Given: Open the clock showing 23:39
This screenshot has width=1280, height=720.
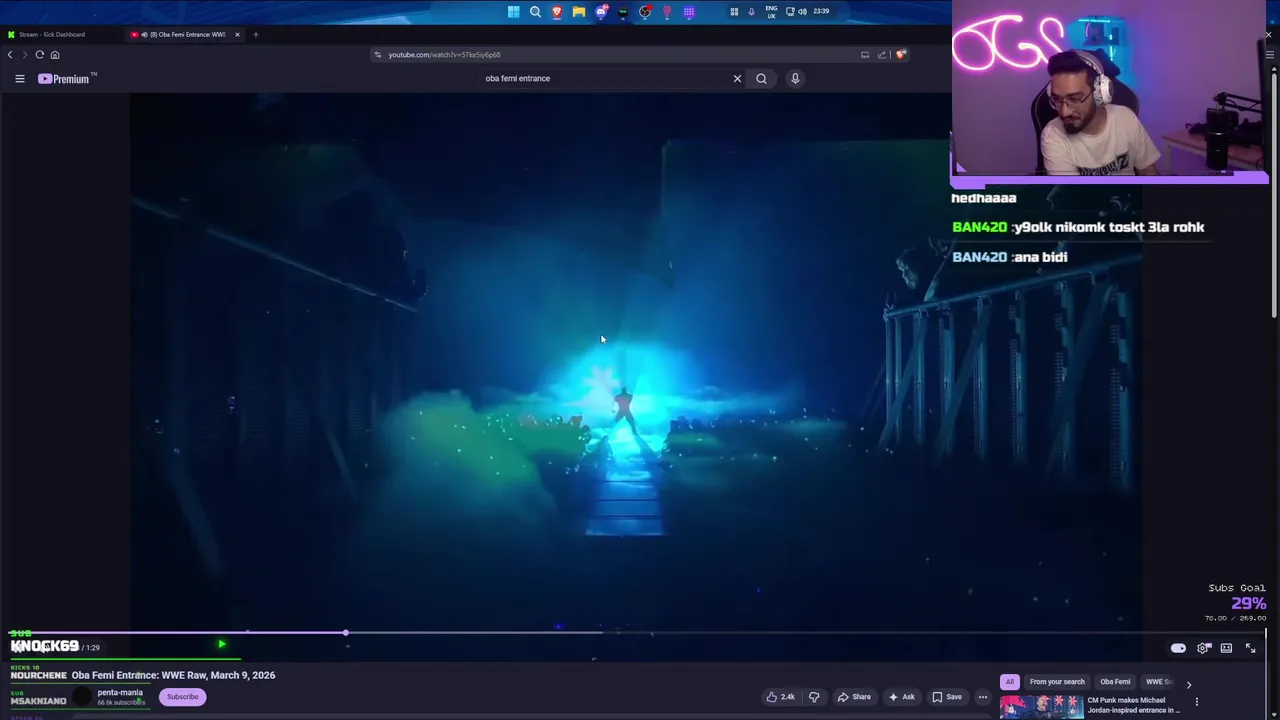Looking at the screenshot, I should 821,11.
